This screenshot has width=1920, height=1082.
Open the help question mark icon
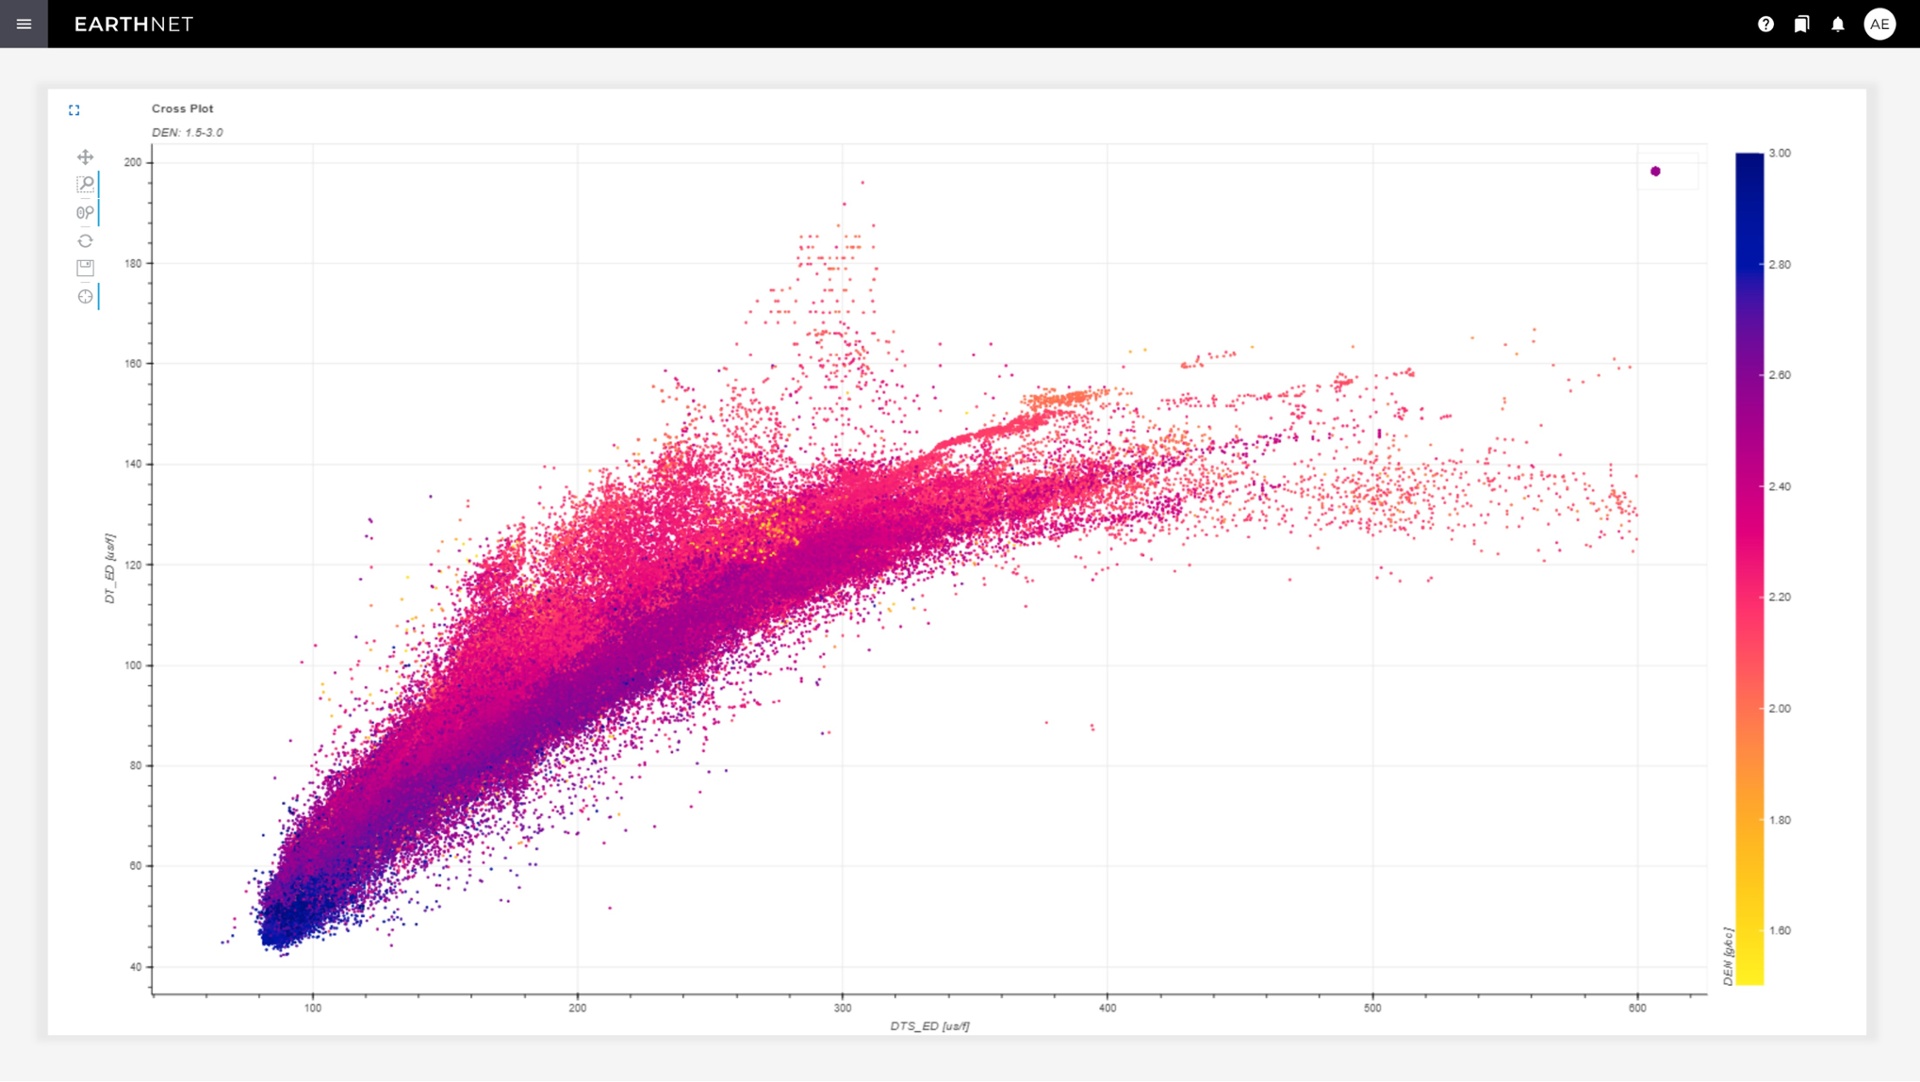click(1766, 24)
